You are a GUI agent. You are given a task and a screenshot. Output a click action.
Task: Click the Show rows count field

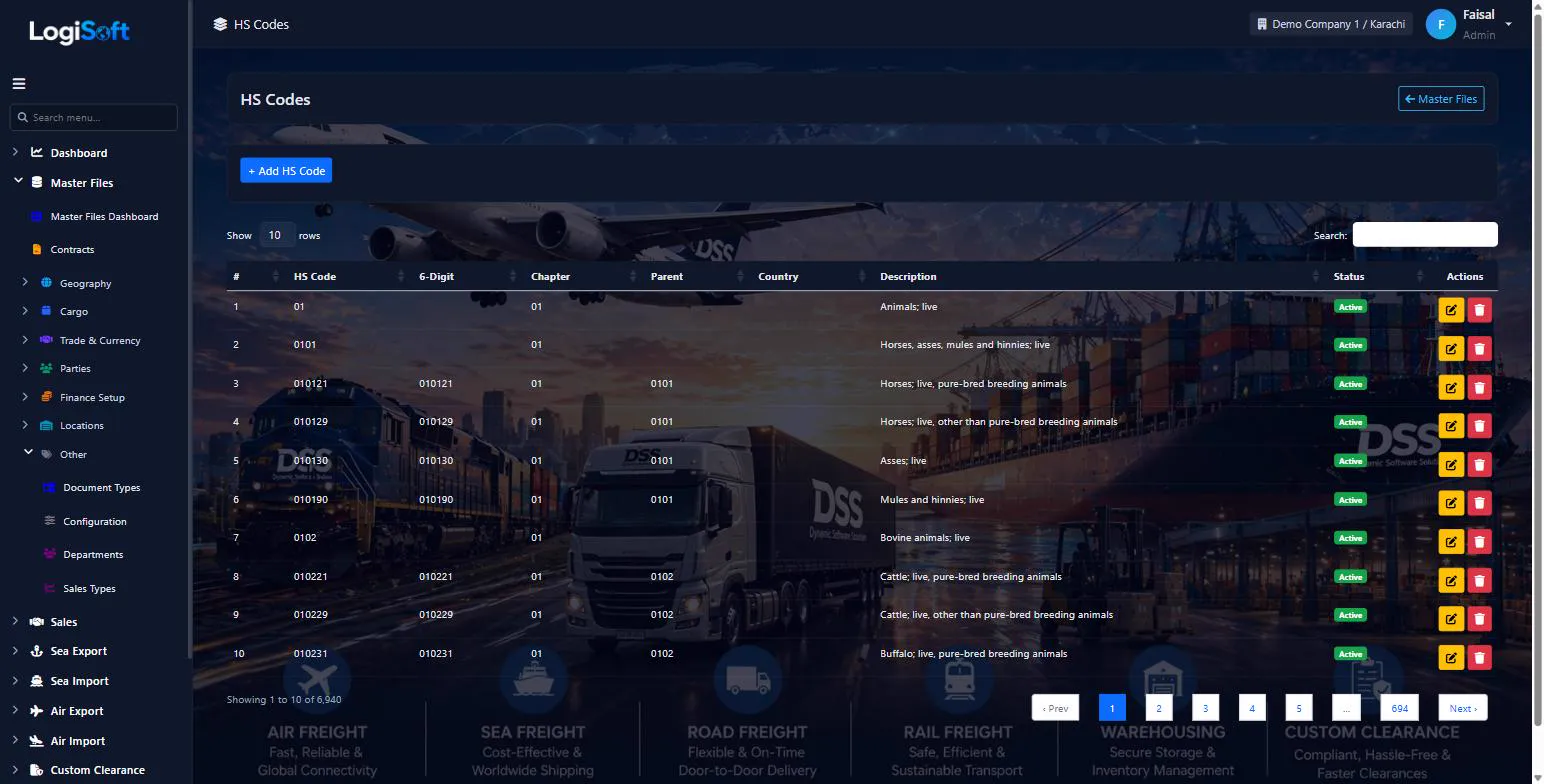276,235
